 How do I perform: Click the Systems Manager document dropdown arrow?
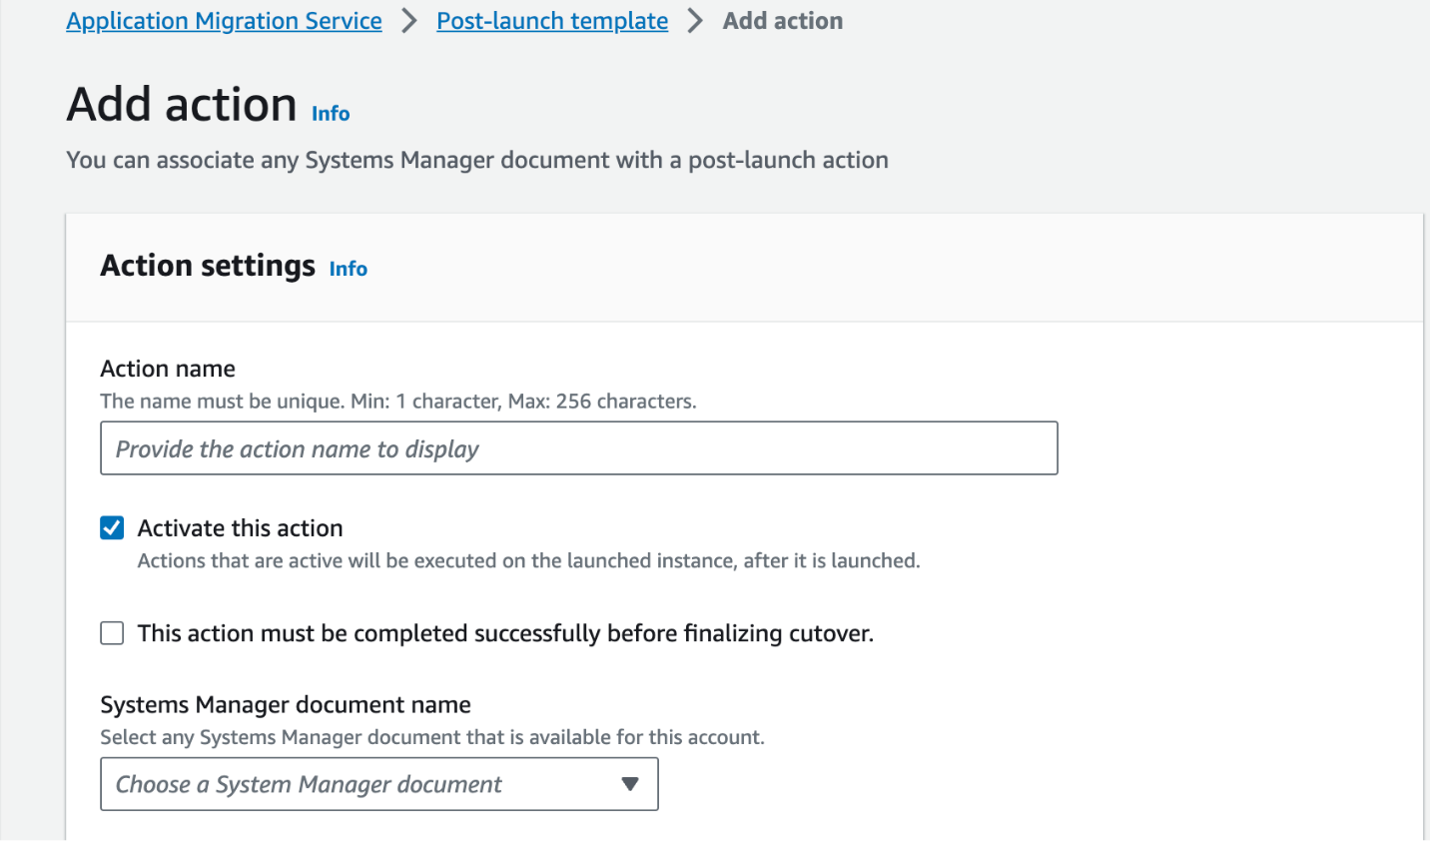pyautogui.click(x=630, y=784)
